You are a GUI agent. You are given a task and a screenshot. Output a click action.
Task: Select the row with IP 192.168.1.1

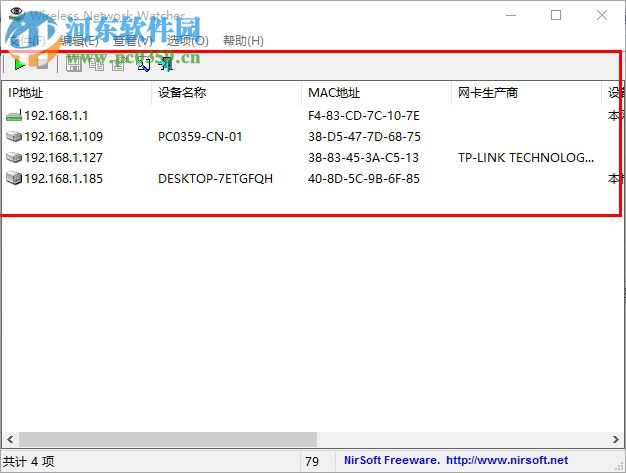tap(311, 116)
